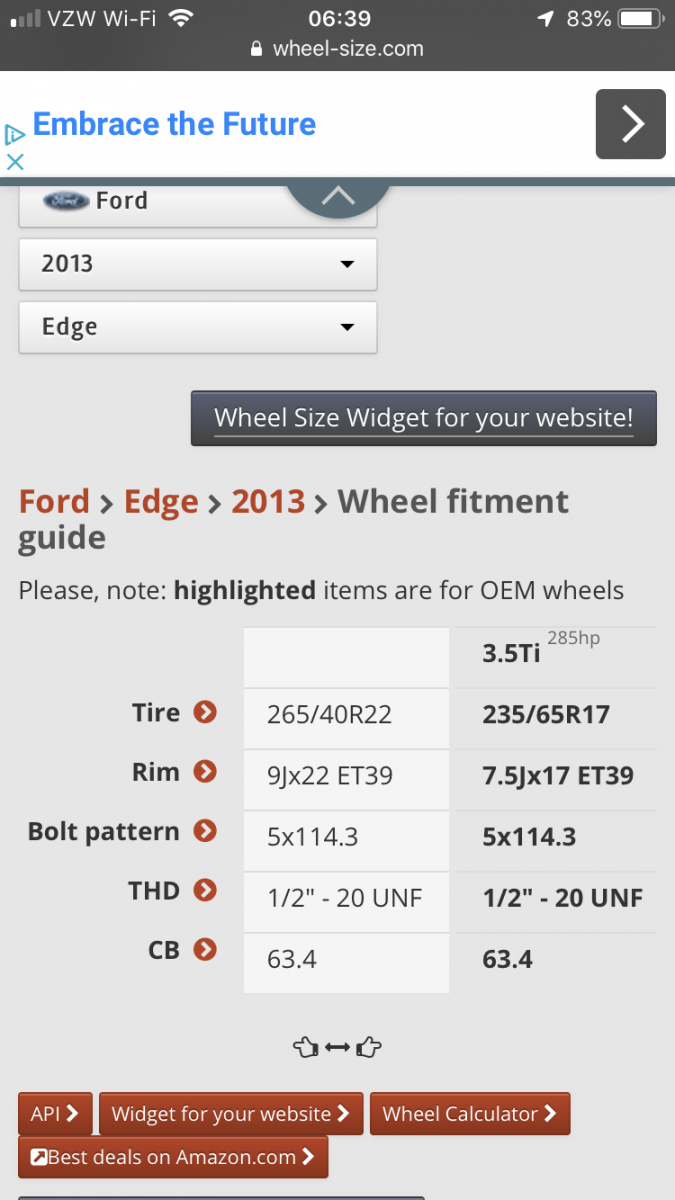Go to Ford breadcrumb link
Viewport: 675px width, 1200px height.
pyautogui.click(x=54, y=501)
